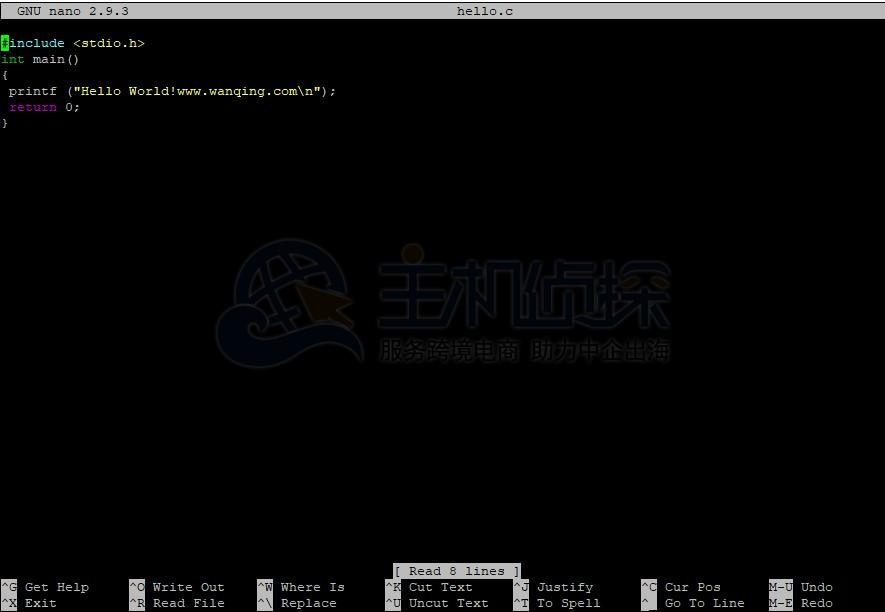885x612 pixels.
Task: Click the hello.c filename in the title bar
Action: pos(485,11)
